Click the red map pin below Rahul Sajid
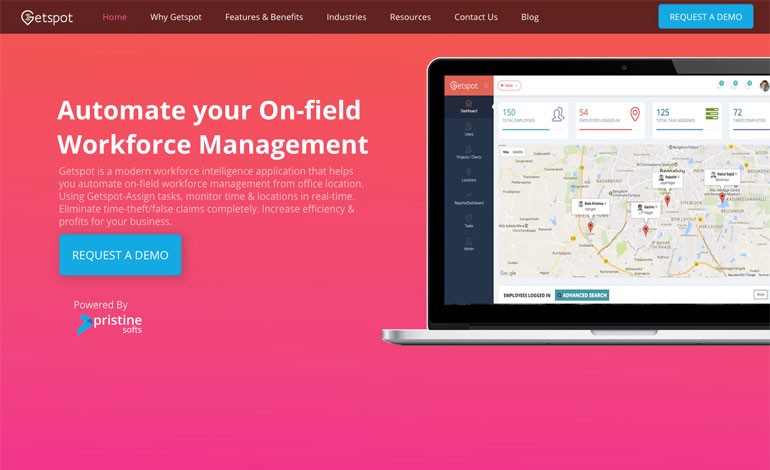 [x=722, y=197]
